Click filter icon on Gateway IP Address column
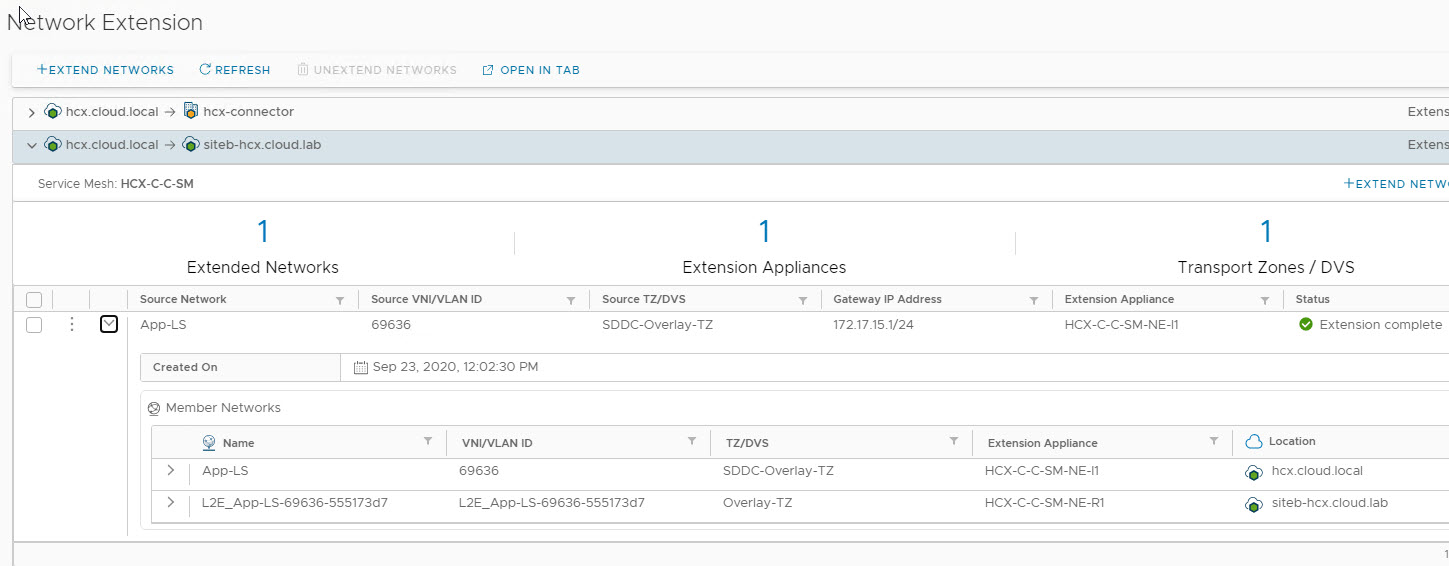The width and height of the screenshot is (1449, 566). coord(1034,300)
